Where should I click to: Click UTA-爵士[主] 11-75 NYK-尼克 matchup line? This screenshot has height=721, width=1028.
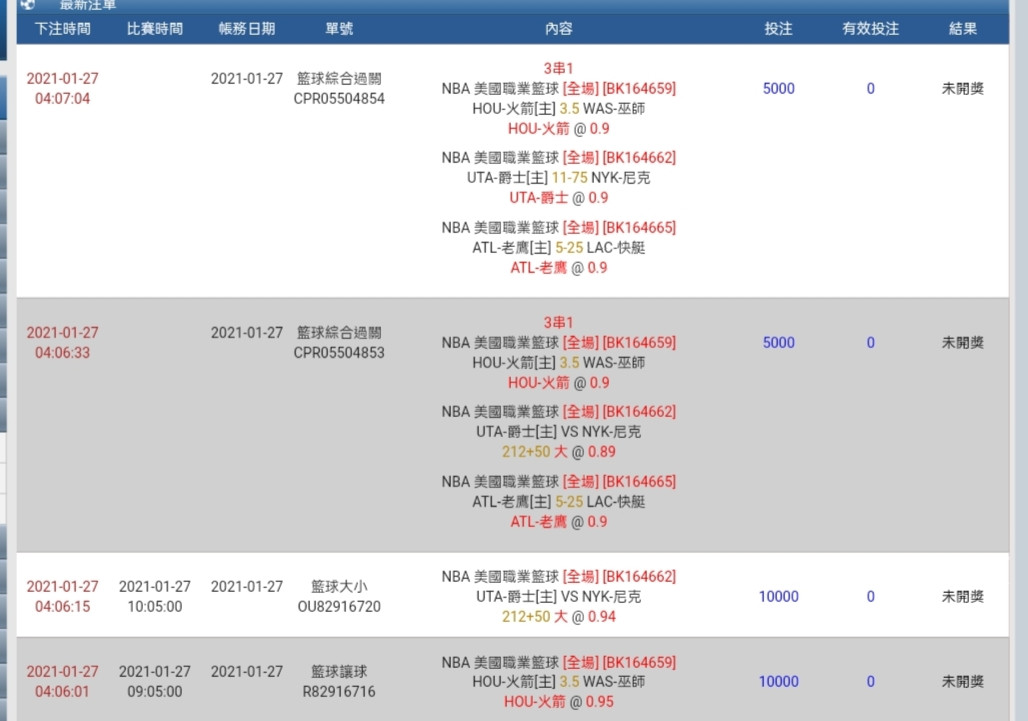click(x=559, y=178)
